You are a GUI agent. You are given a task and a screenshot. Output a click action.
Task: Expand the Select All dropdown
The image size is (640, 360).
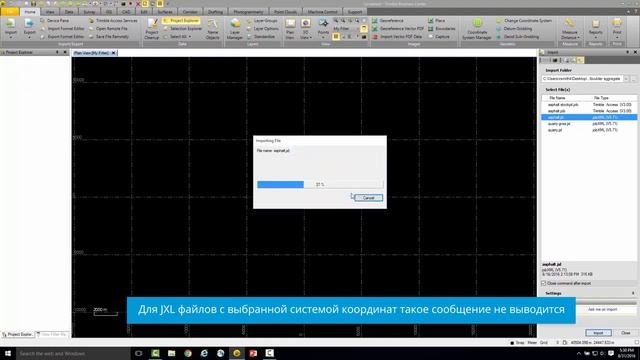coord(178,37)
